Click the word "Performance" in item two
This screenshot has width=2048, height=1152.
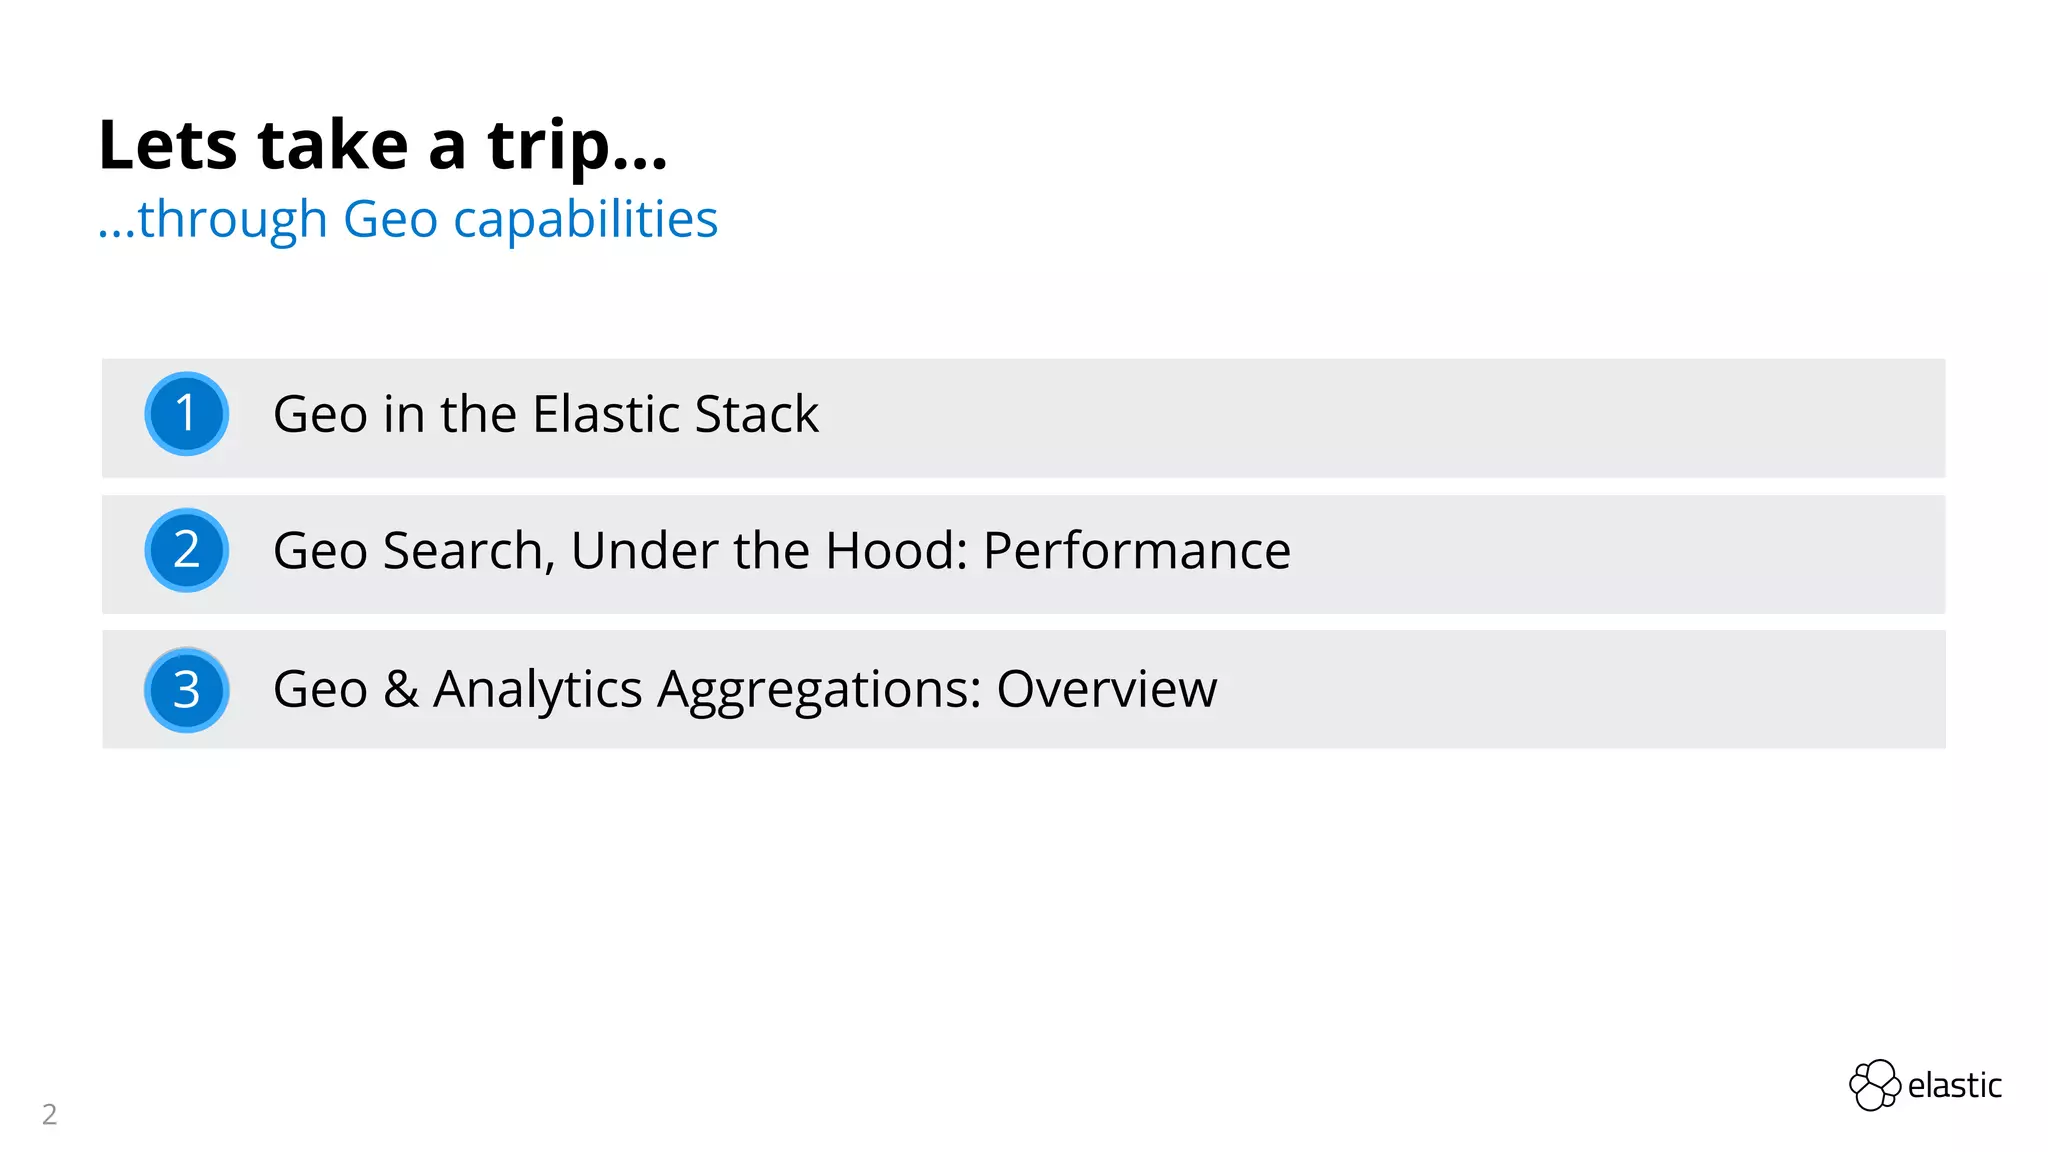pos(1136,551)
